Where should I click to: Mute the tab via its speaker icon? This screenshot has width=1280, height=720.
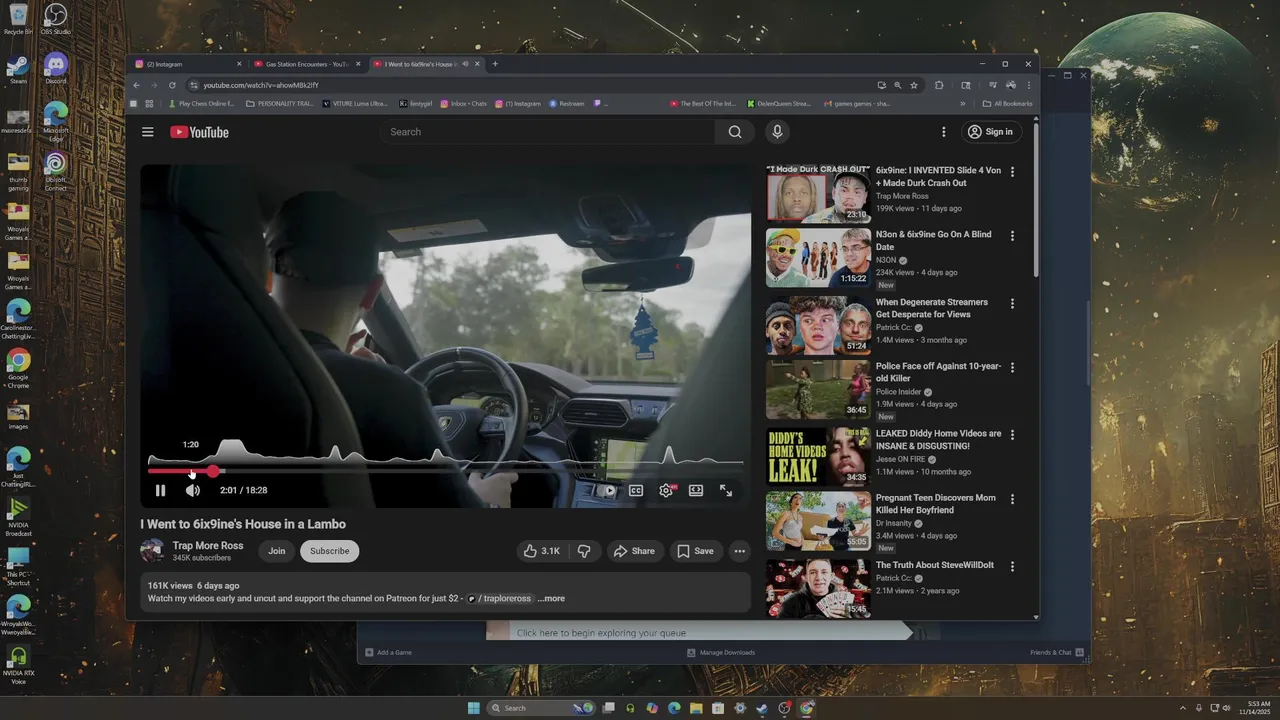pyautogui.click(x=465, y=64)
